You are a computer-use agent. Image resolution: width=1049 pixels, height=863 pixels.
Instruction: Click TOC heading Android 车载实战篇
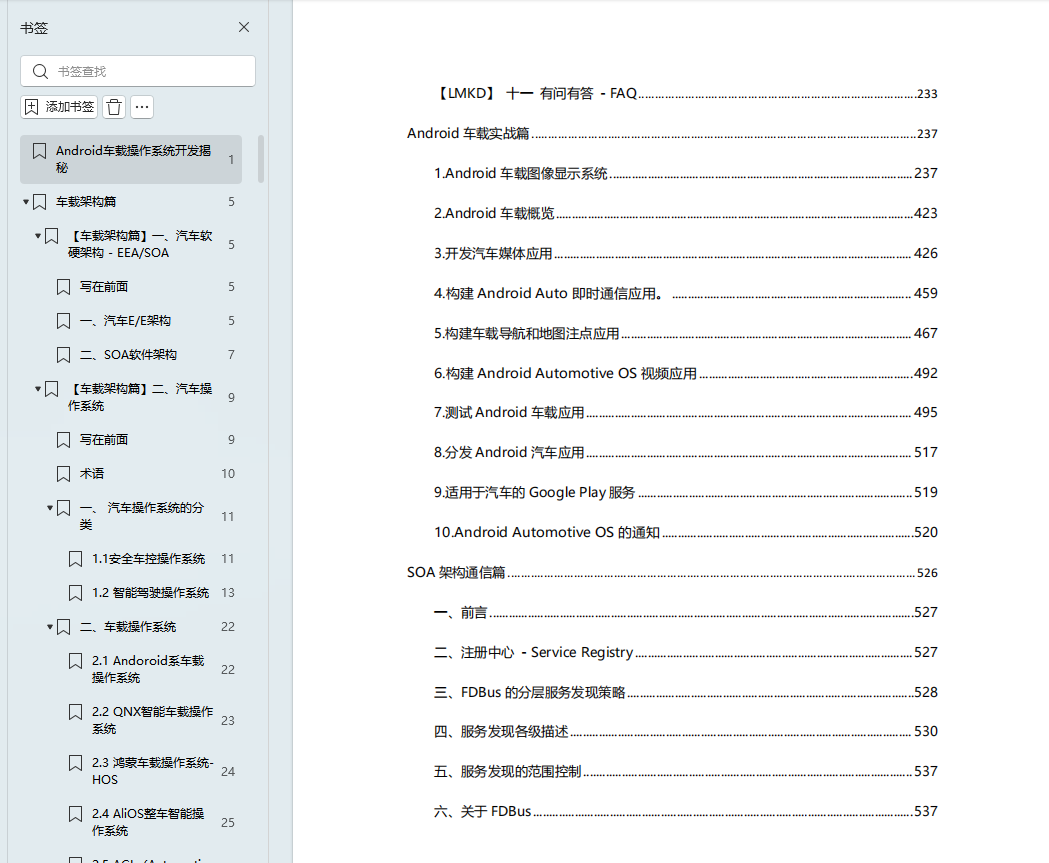click(672, 134)
